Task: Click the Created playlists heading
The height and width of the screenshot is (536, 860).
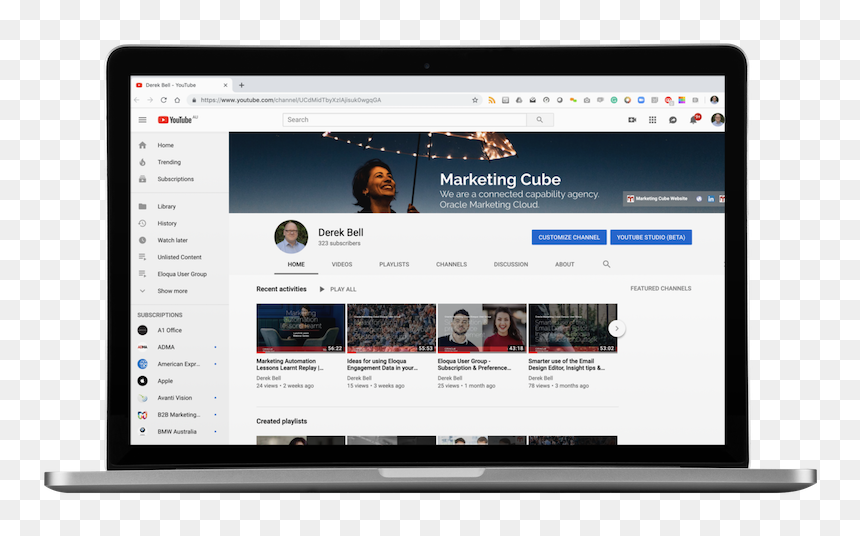Action: click(x=281, y=421)
